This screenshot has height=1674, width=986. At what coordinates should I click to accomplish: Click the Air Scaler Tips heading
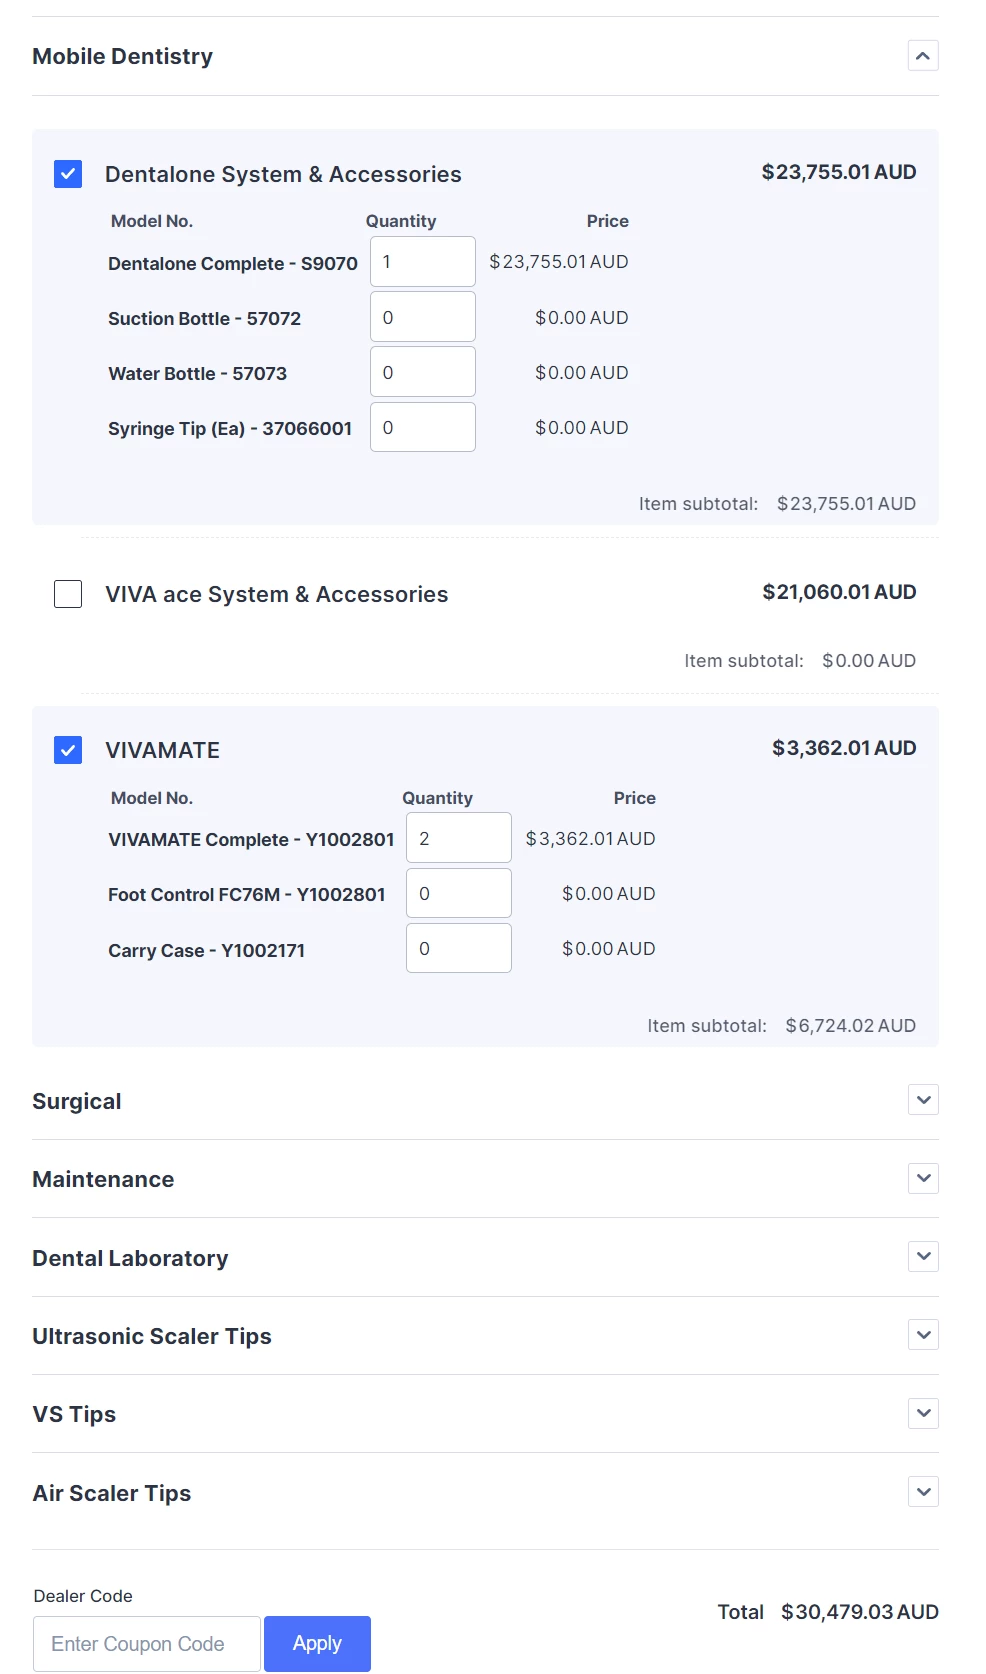[x=112, y=1493]
